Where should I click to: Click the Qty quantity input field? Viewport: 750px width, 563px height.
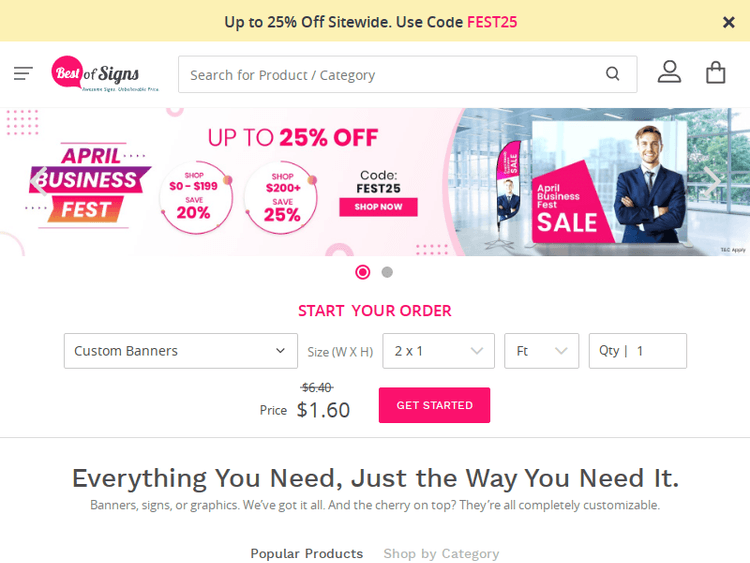tap(655, 351)
